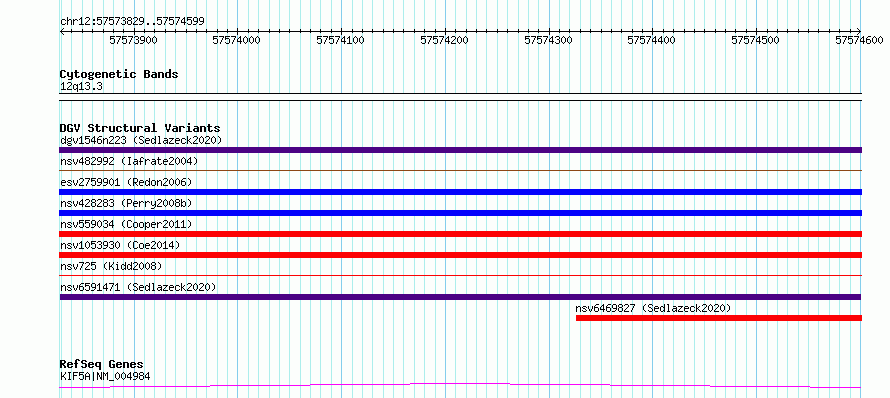Click the blue nsv428283 variant bar
The width and height of the screenshot is (890, 398).
[460, 213]
